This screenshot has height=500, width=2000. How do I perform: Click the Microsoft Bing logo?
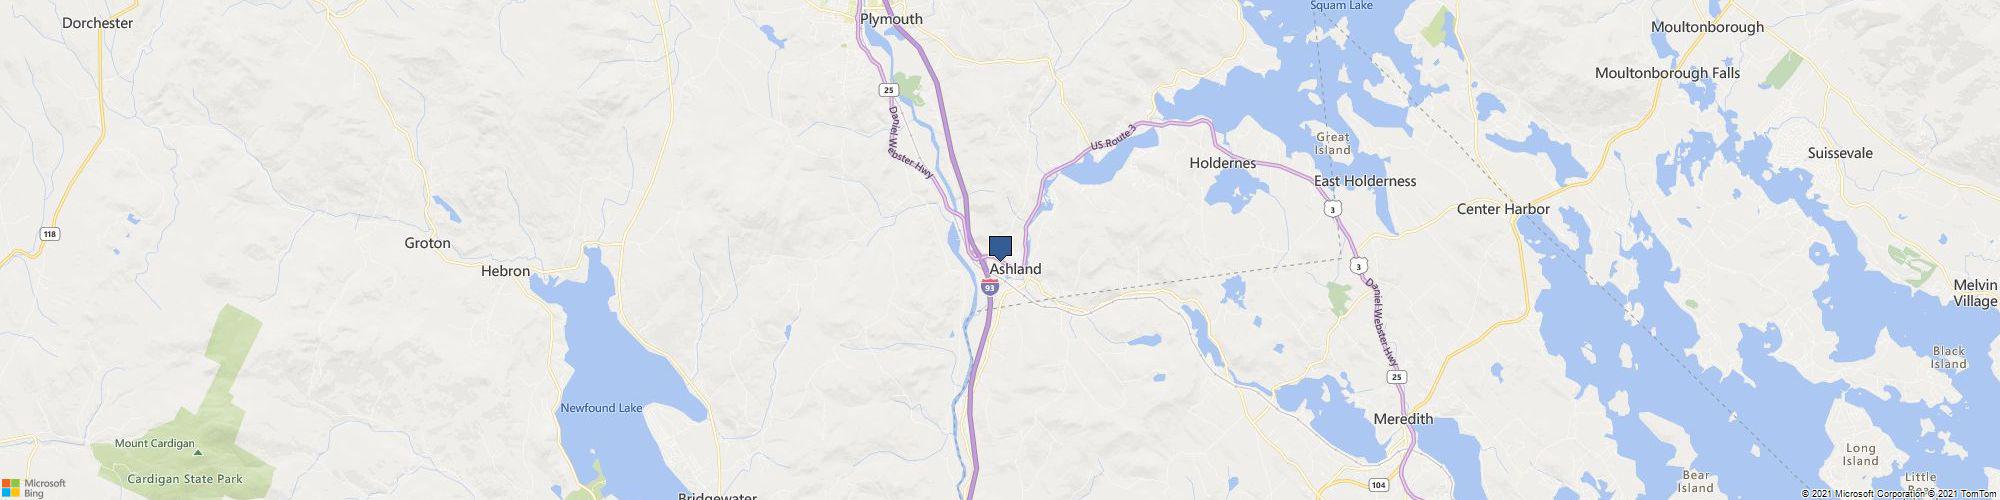pyautogui.click(x=34, y=488)
